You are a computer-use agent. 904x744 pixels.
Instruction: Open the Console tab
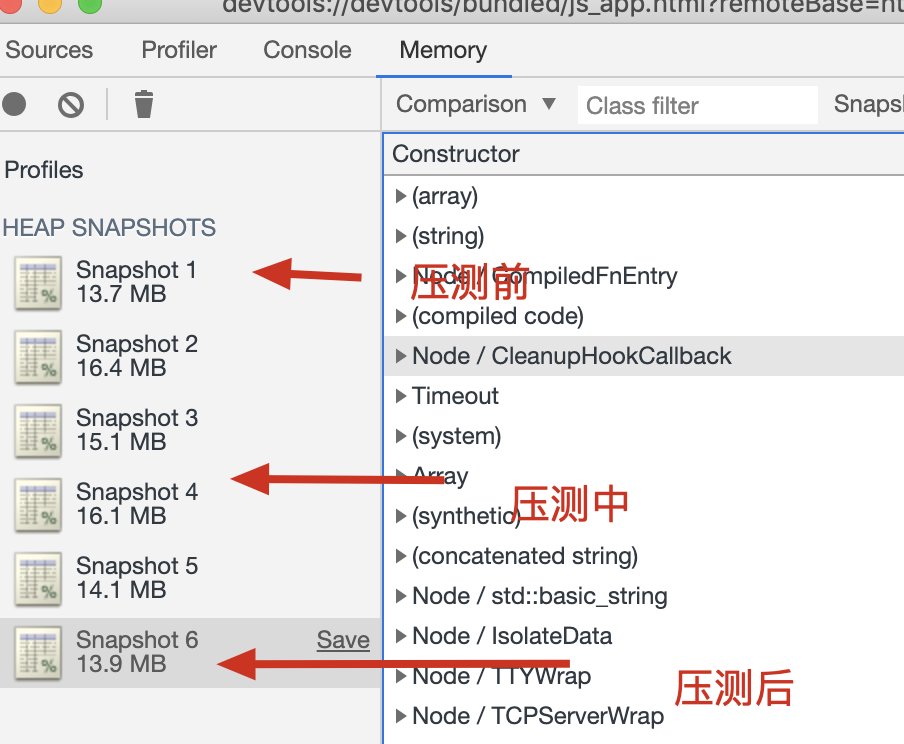(x=307, y=50)
